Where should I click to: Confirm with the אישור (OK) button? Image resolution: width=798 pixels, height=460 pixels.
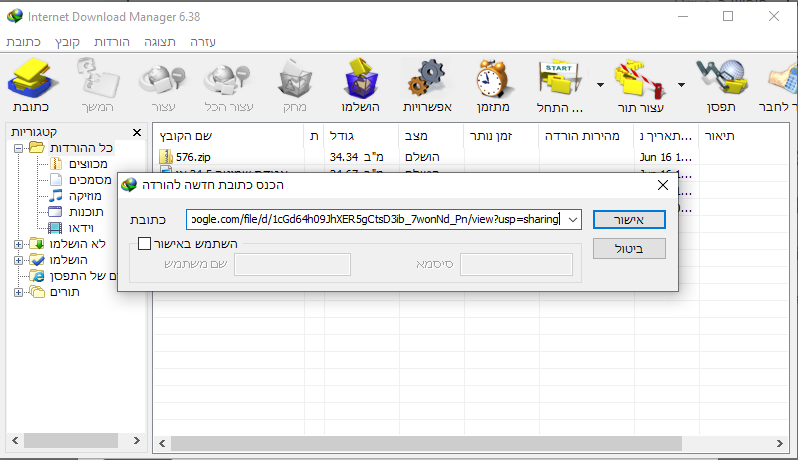point(629,220)
